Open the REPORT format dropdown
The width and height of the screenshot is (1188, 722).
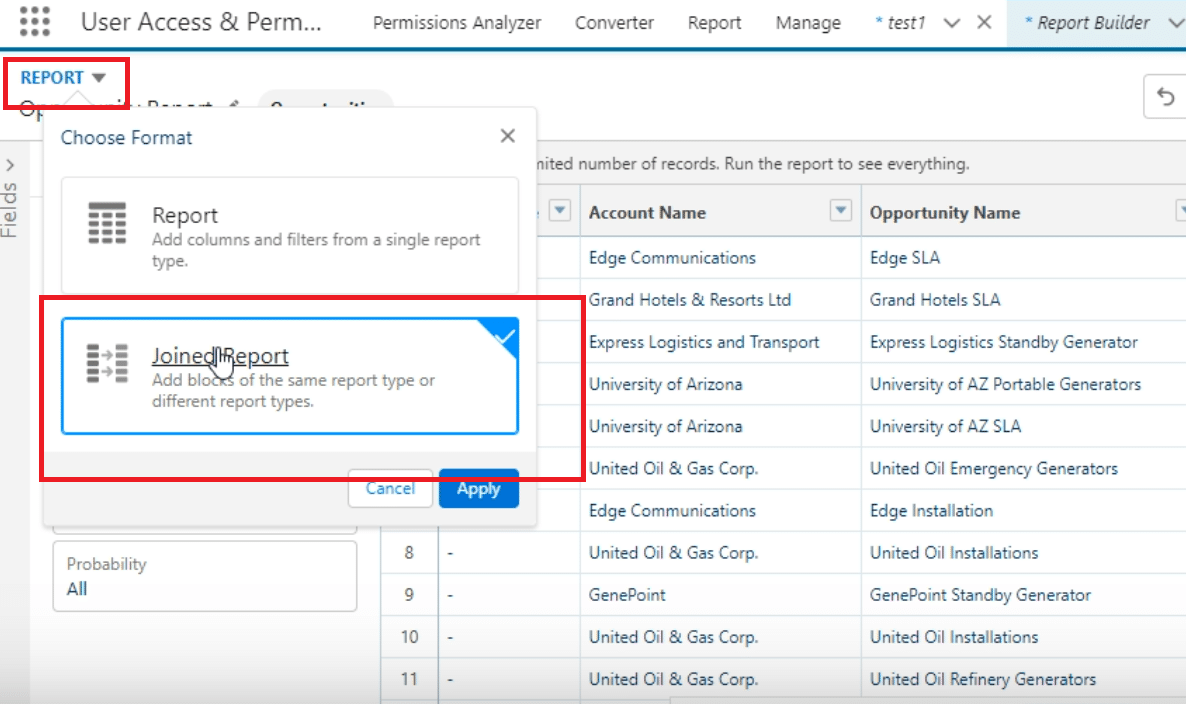point(63,78)
